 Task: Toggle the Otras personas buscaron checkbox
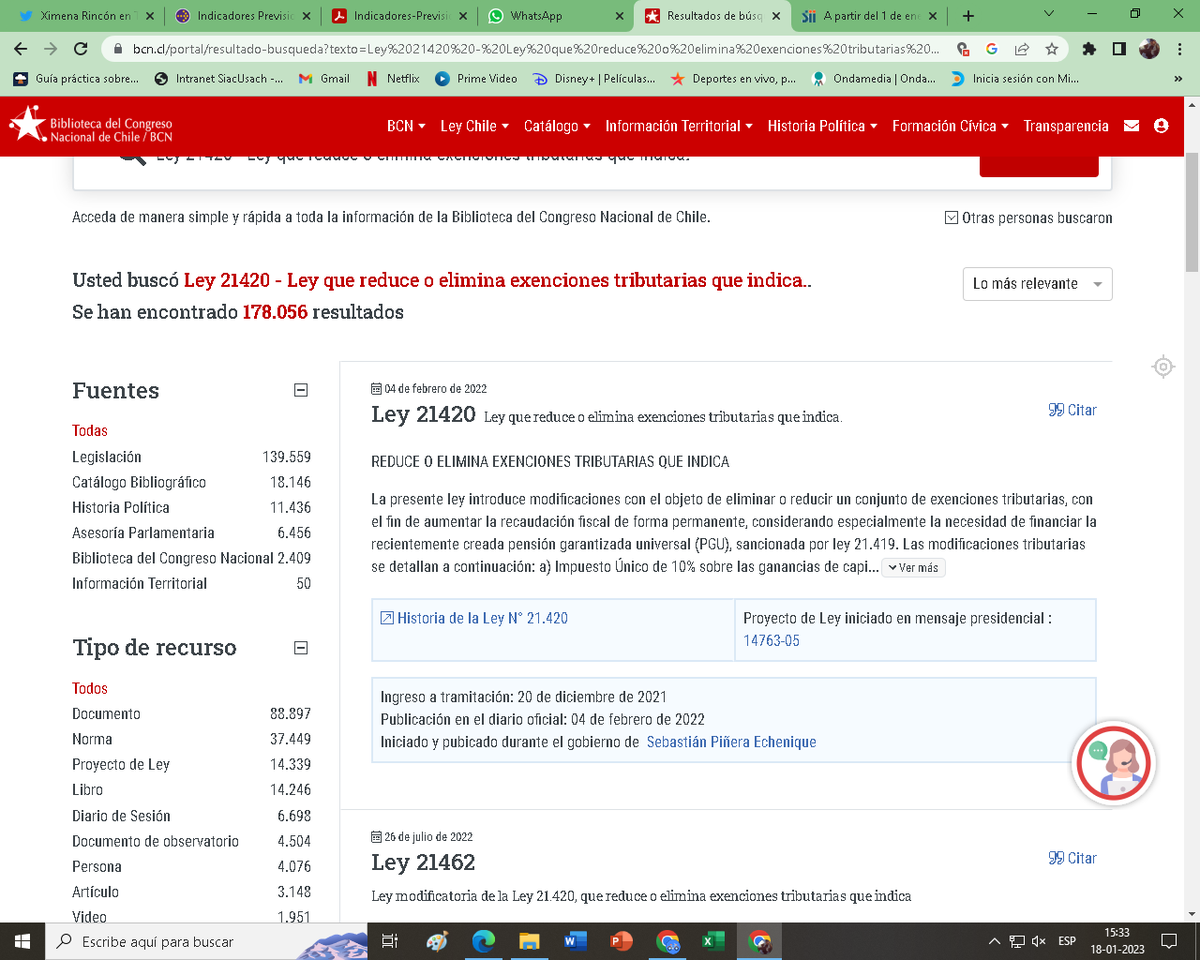tap(951, 218)
